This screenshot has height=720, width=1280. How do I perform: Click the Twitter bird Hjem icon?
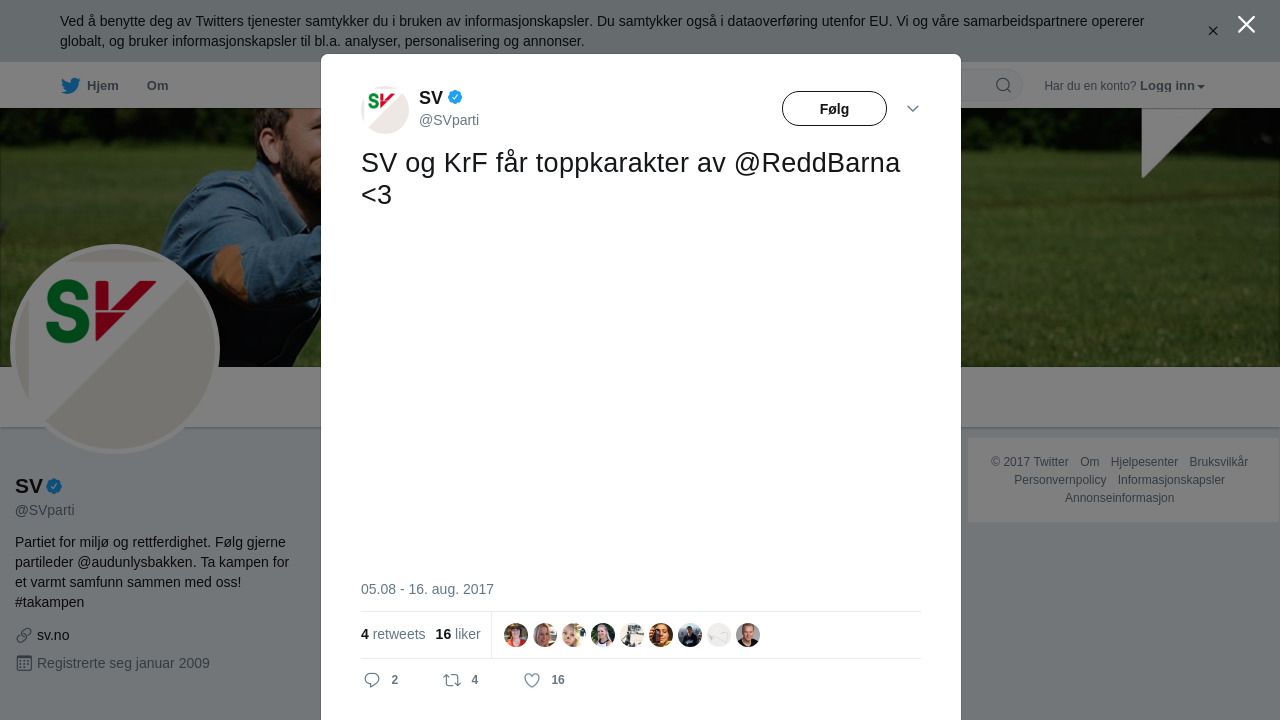coord(70,86)
